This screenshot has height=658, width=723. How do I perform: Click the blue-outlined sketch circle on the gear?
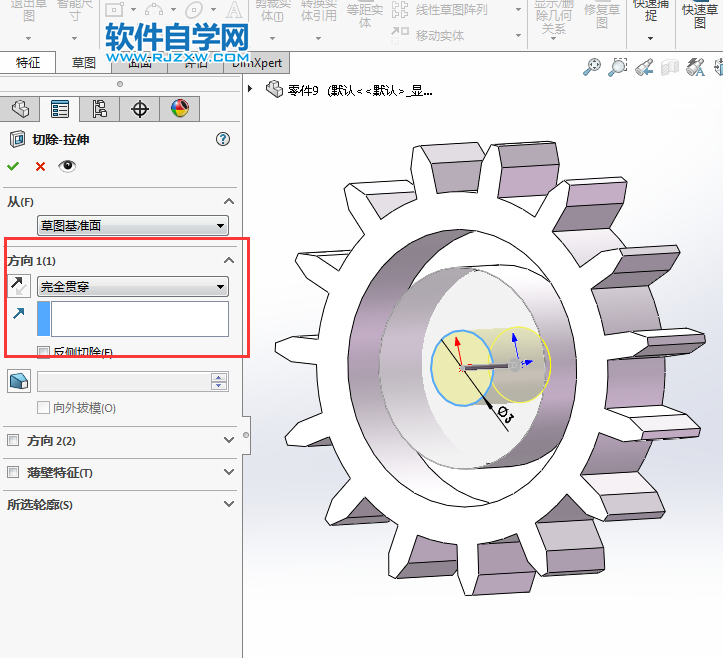coord(461,368)
